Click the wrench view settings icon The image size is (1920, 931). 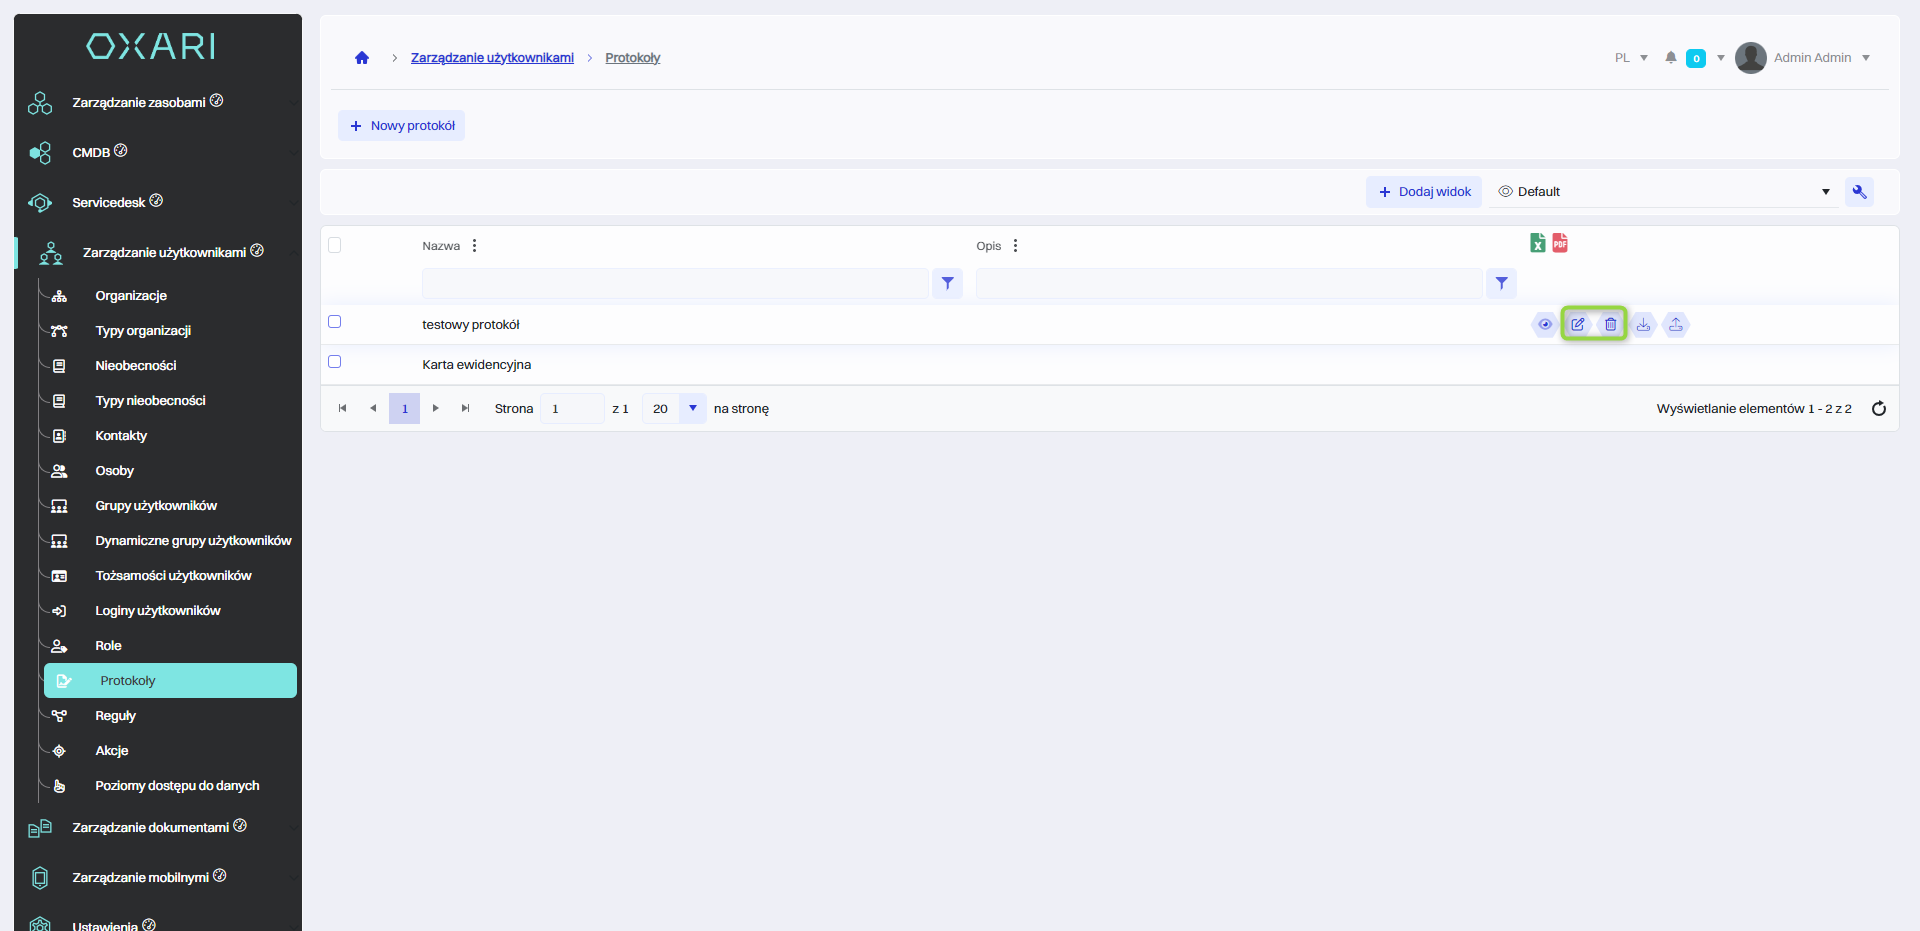pos(1859,192)
